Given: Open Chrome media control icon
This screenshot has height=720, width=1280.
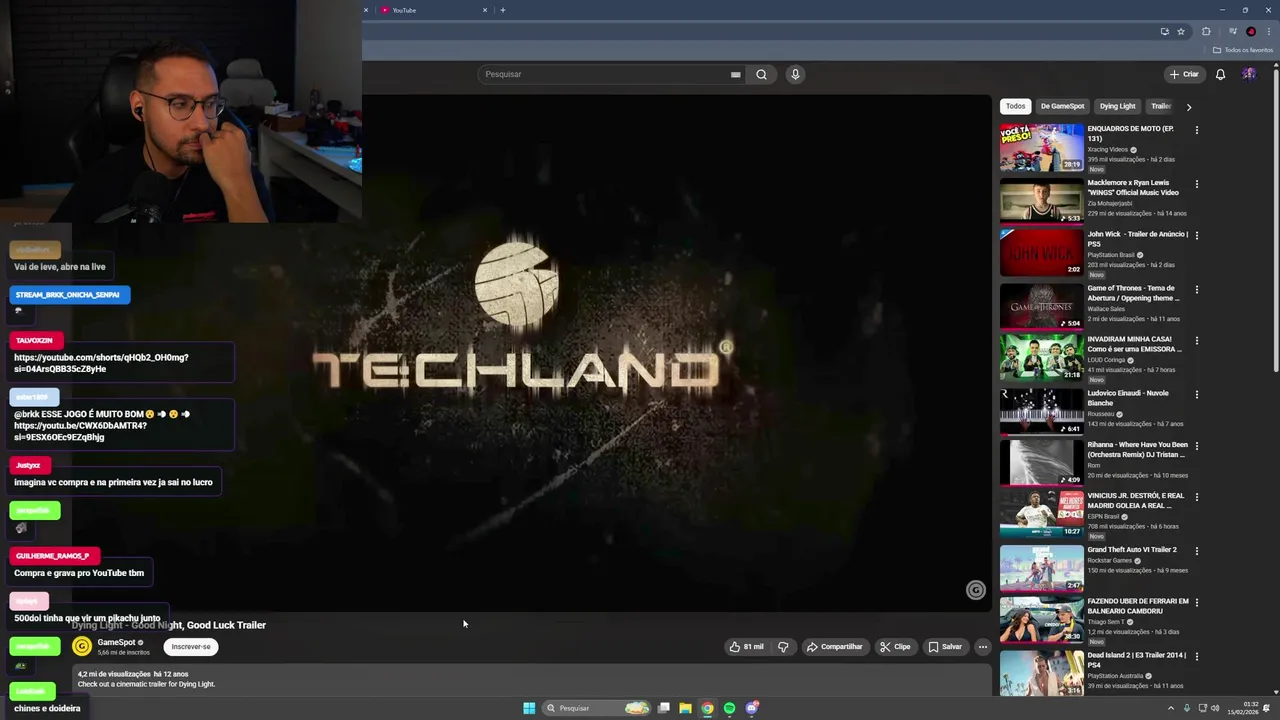Looking at the screenshot, I should tap(1233, 32).
